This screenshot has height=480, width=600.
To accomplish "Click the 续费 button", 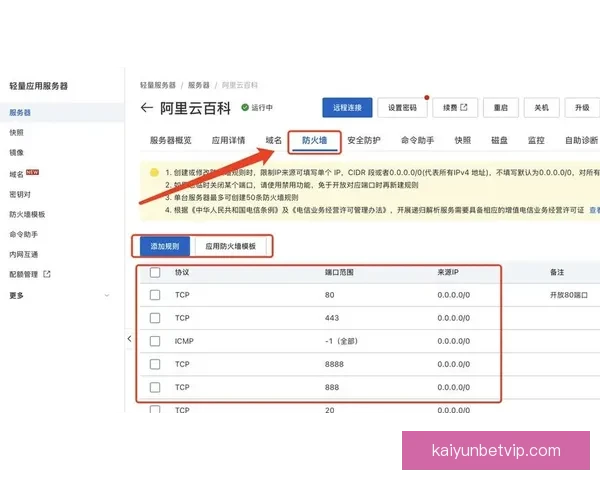I will point(455,108).
